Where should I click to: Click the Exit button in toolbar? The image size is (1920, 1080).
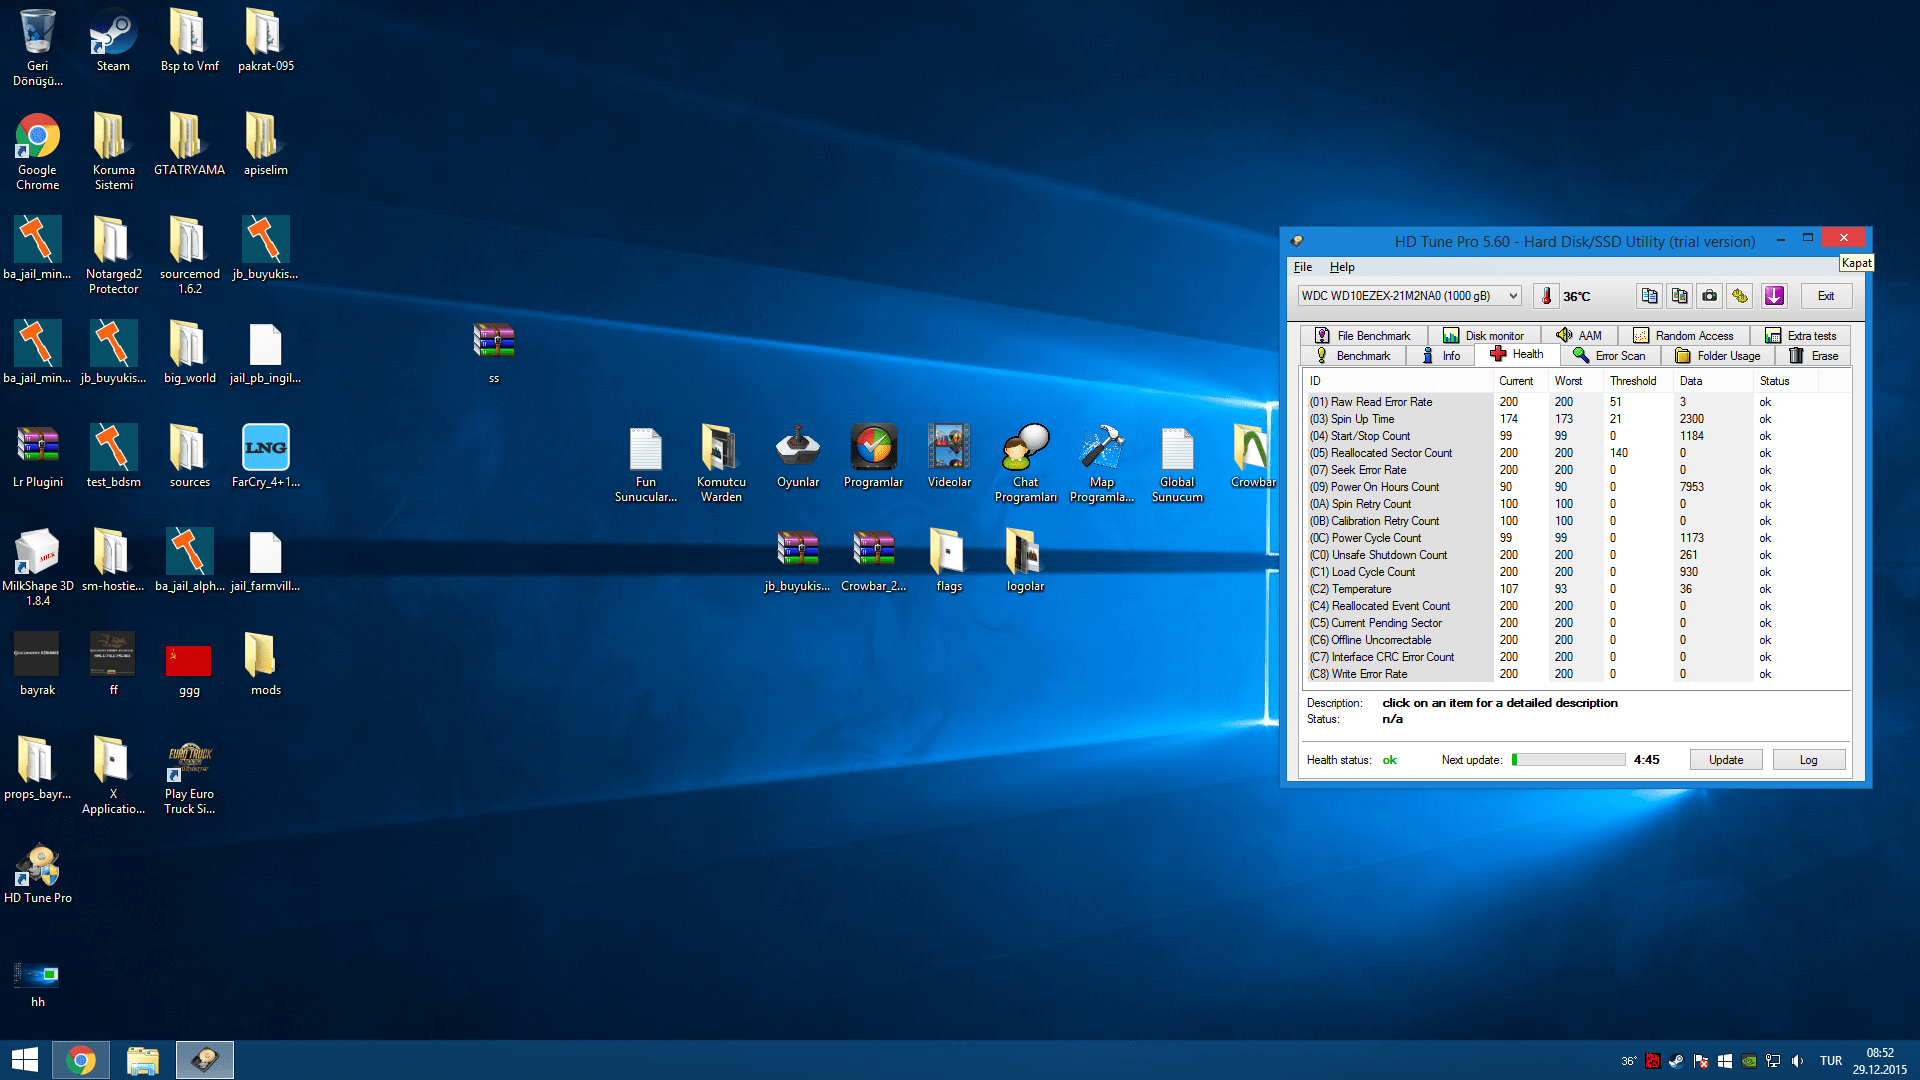pyautogui.click(x=1825, y=296)
